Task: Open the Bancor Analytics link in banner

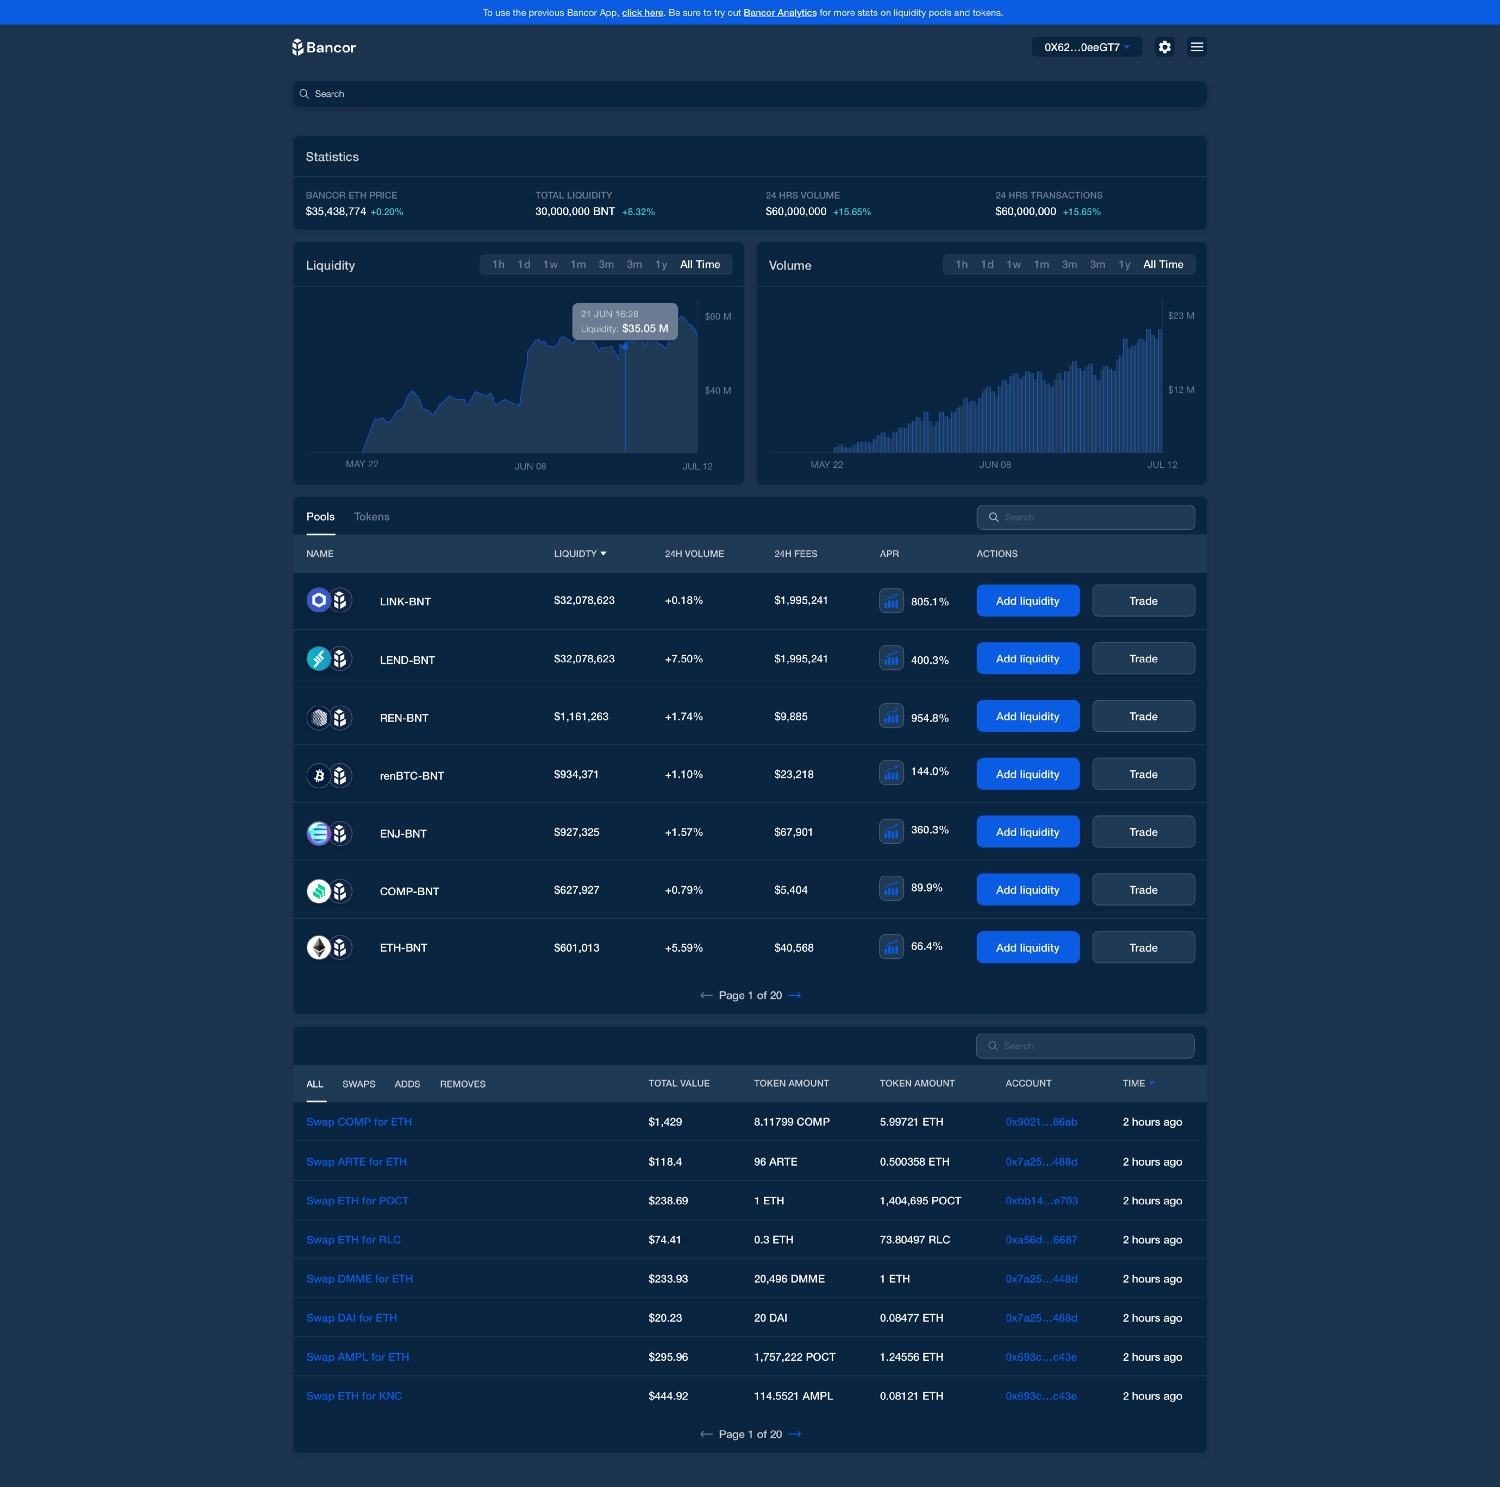Action: [x=780, y=13]
